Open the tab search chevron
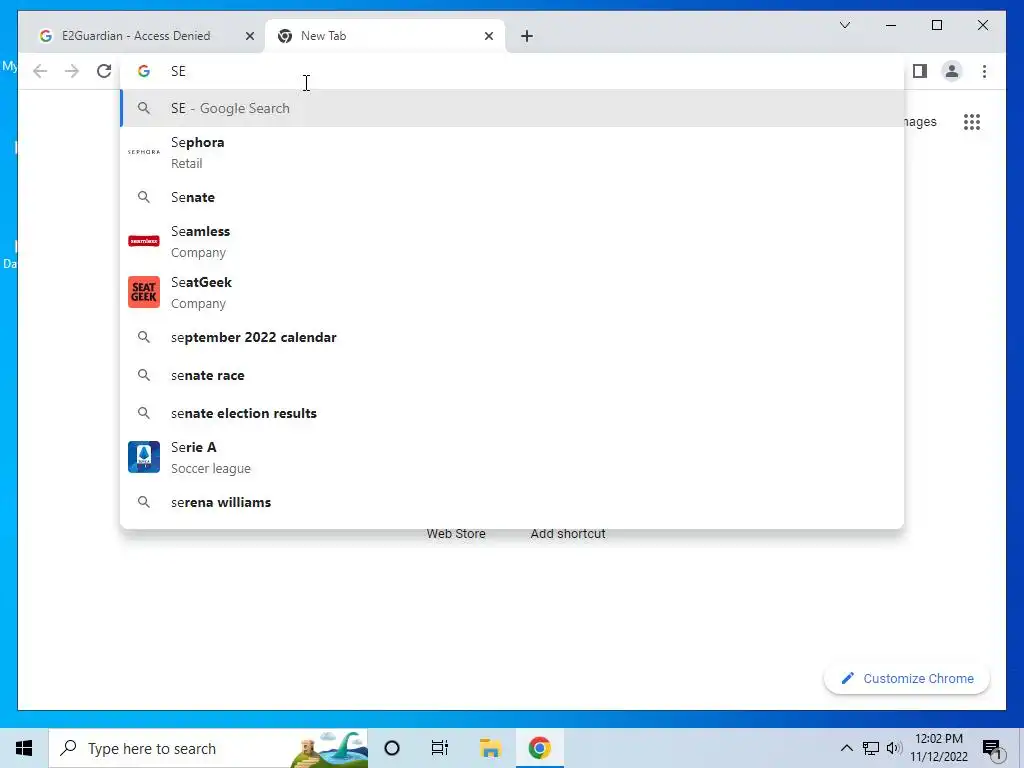Screen dimensions: 1024x768 coord(844,25)
